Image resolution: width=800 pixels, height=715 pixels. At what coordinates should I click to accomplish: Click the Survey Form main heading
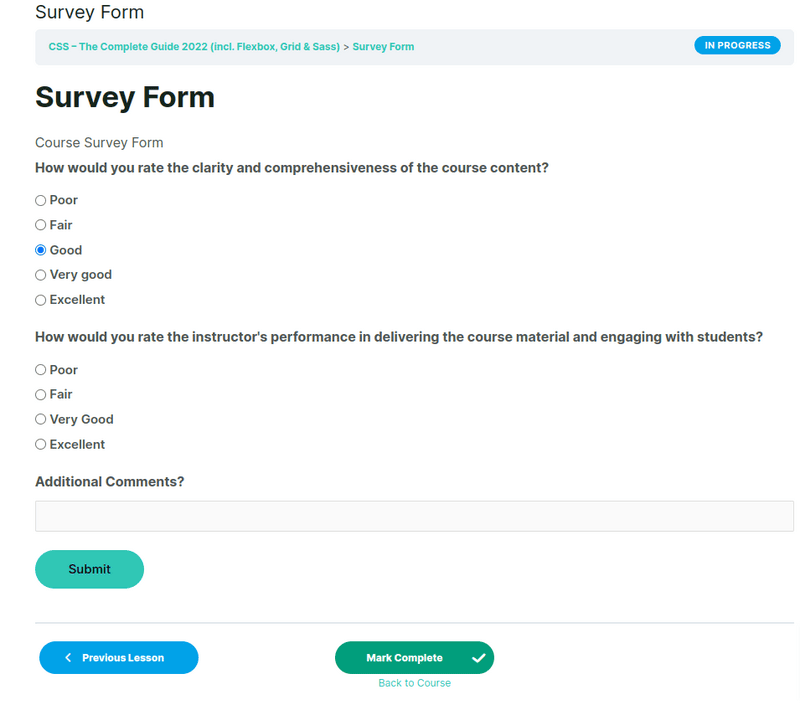125,97
